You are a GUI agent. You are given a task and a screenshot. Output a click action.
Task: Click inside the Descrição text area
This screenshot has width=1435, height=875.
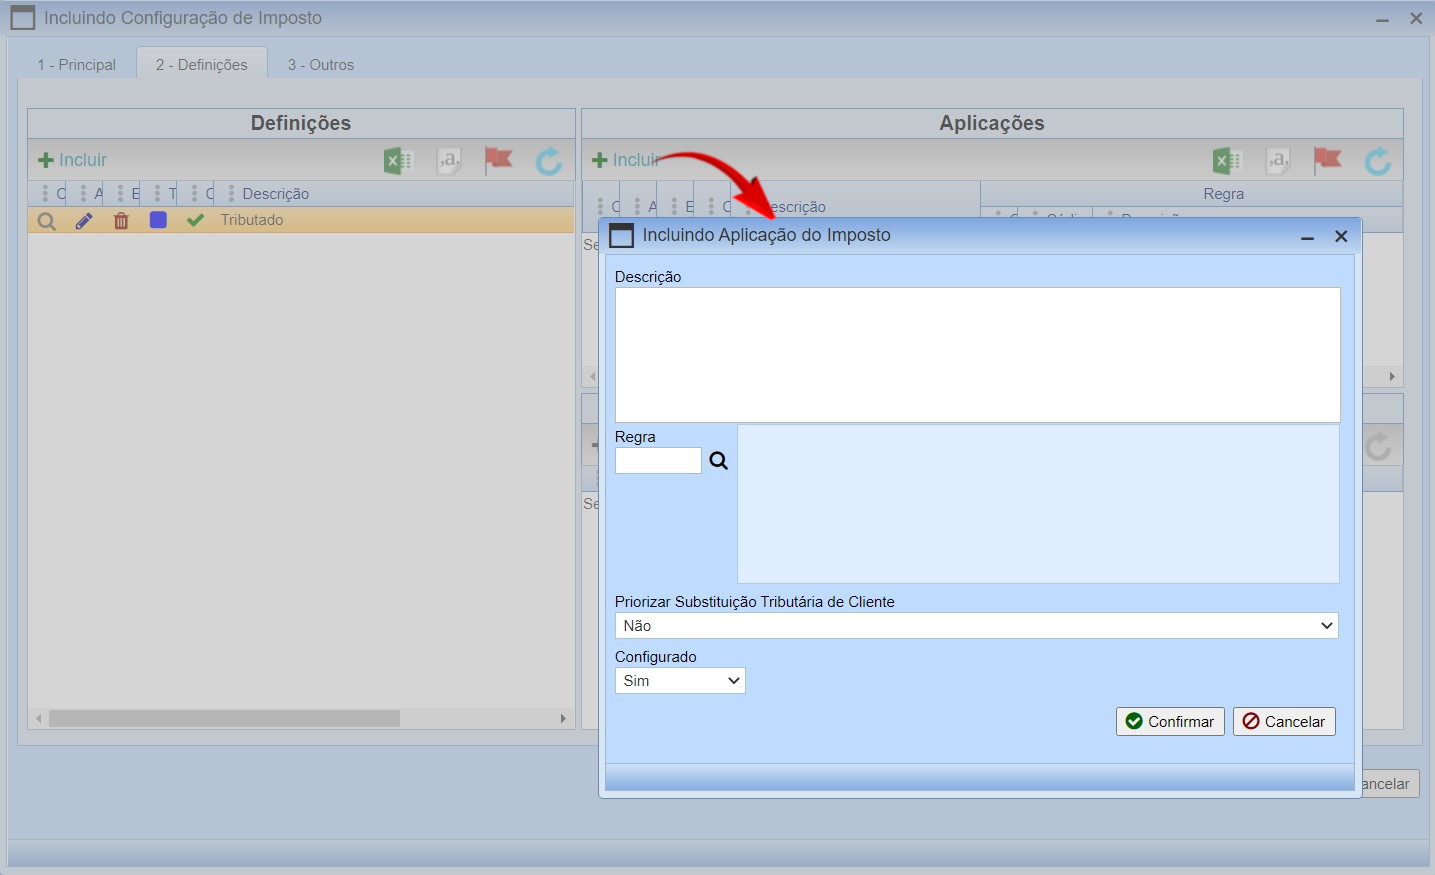coord(977,355)
